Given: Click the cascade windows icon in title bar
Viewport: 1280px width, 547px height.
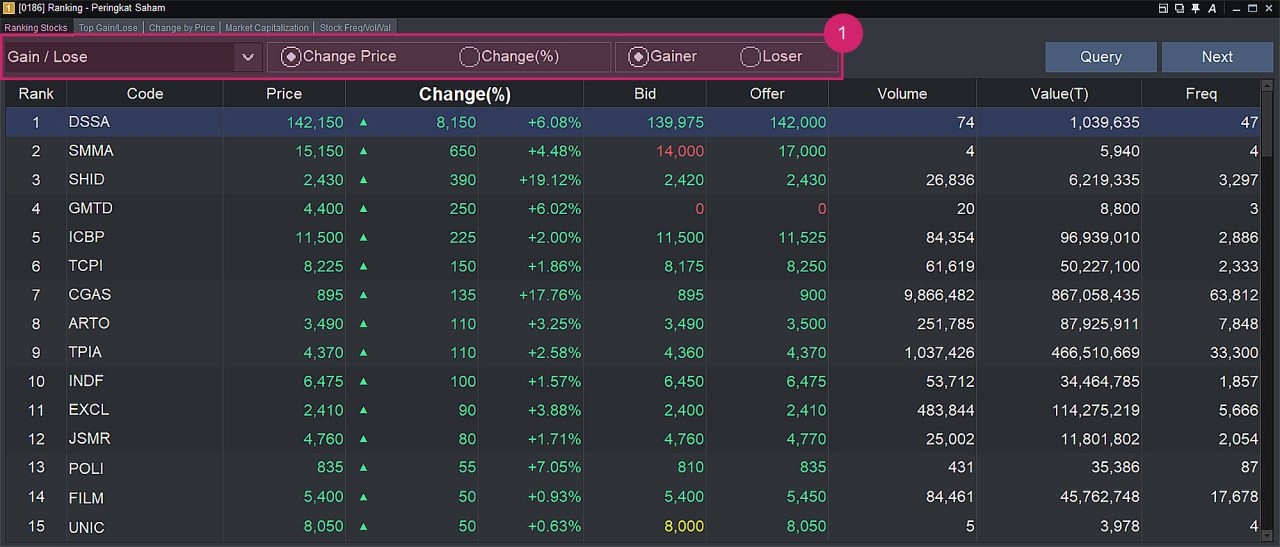Looking at the screenshot, I should [1180, 8].
